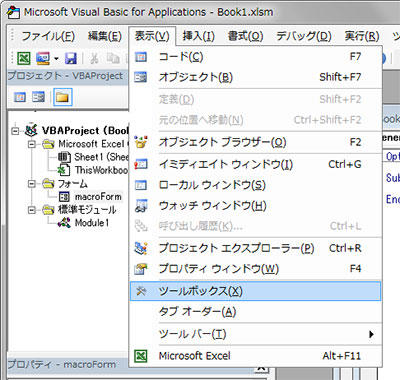Collapse the フォーム folder node
The width and height of the screenshot is (400, 380).
point(32,184)
